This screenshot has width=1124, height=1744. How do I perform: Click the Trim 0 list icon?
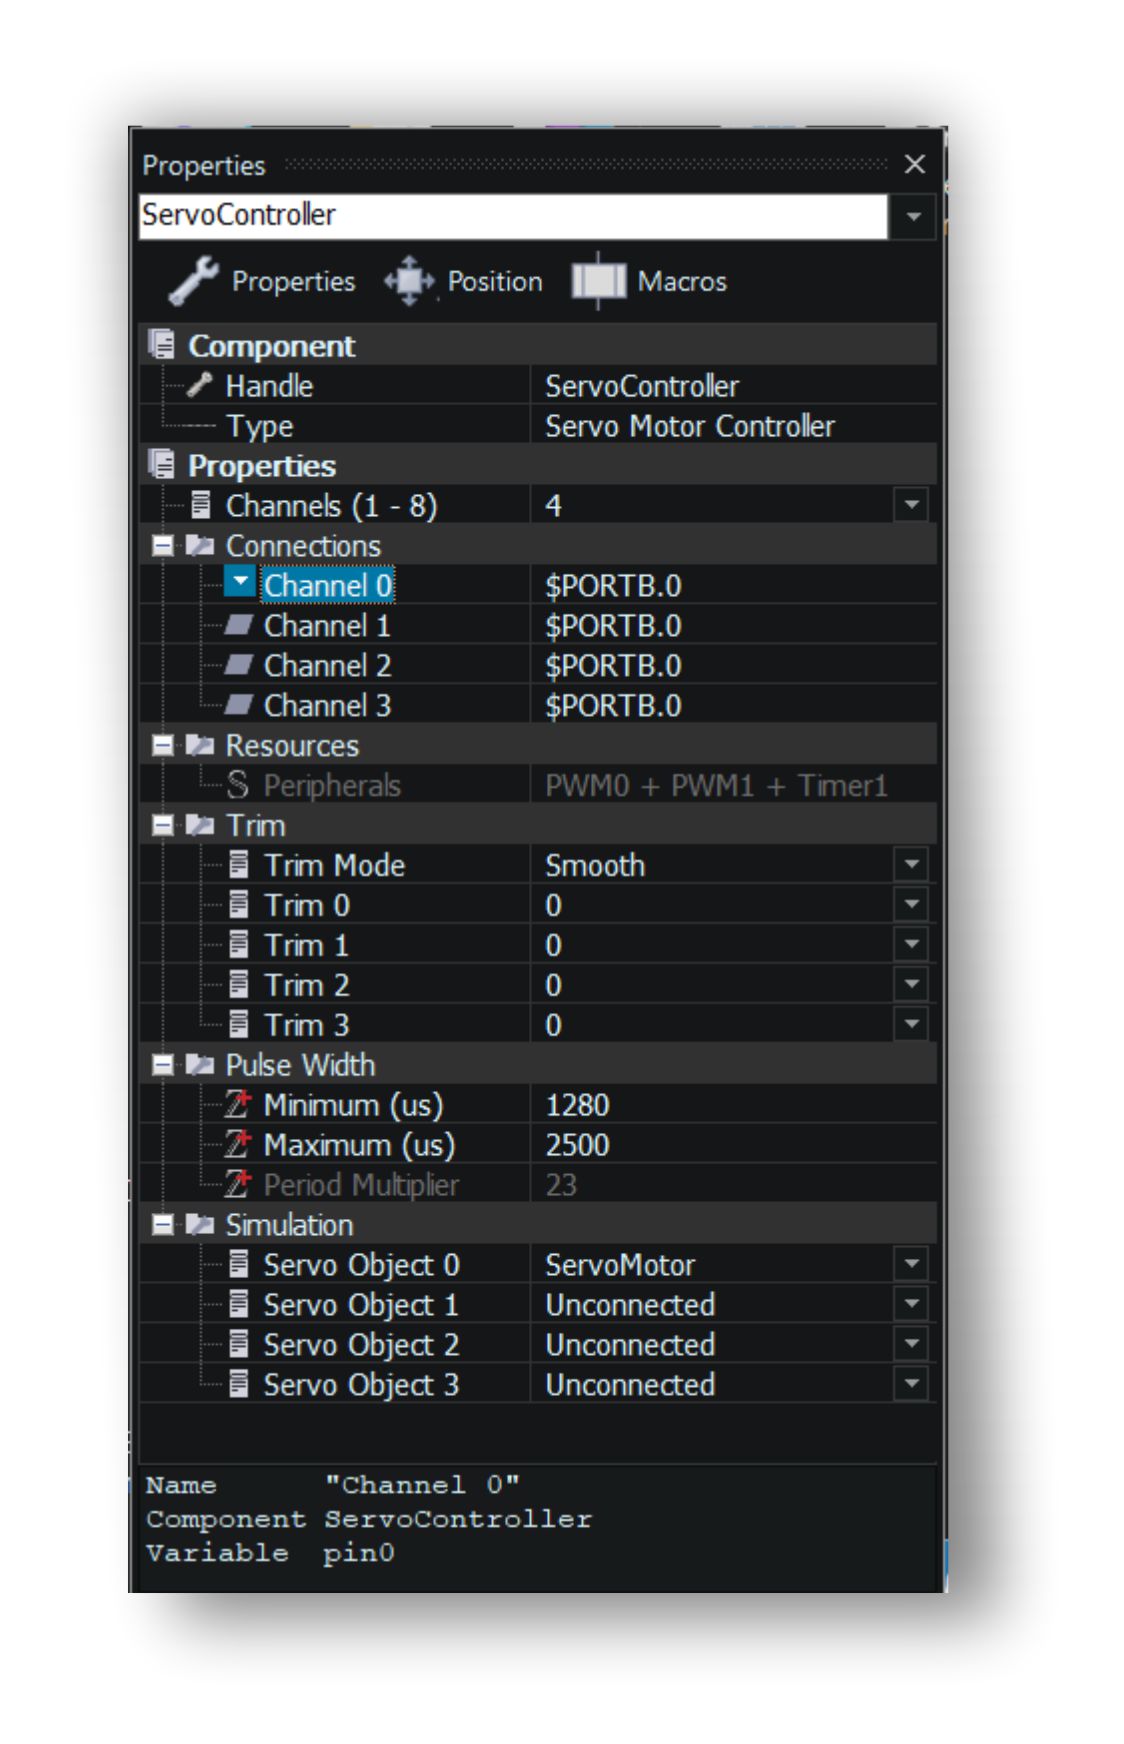[x=238, y=904]
